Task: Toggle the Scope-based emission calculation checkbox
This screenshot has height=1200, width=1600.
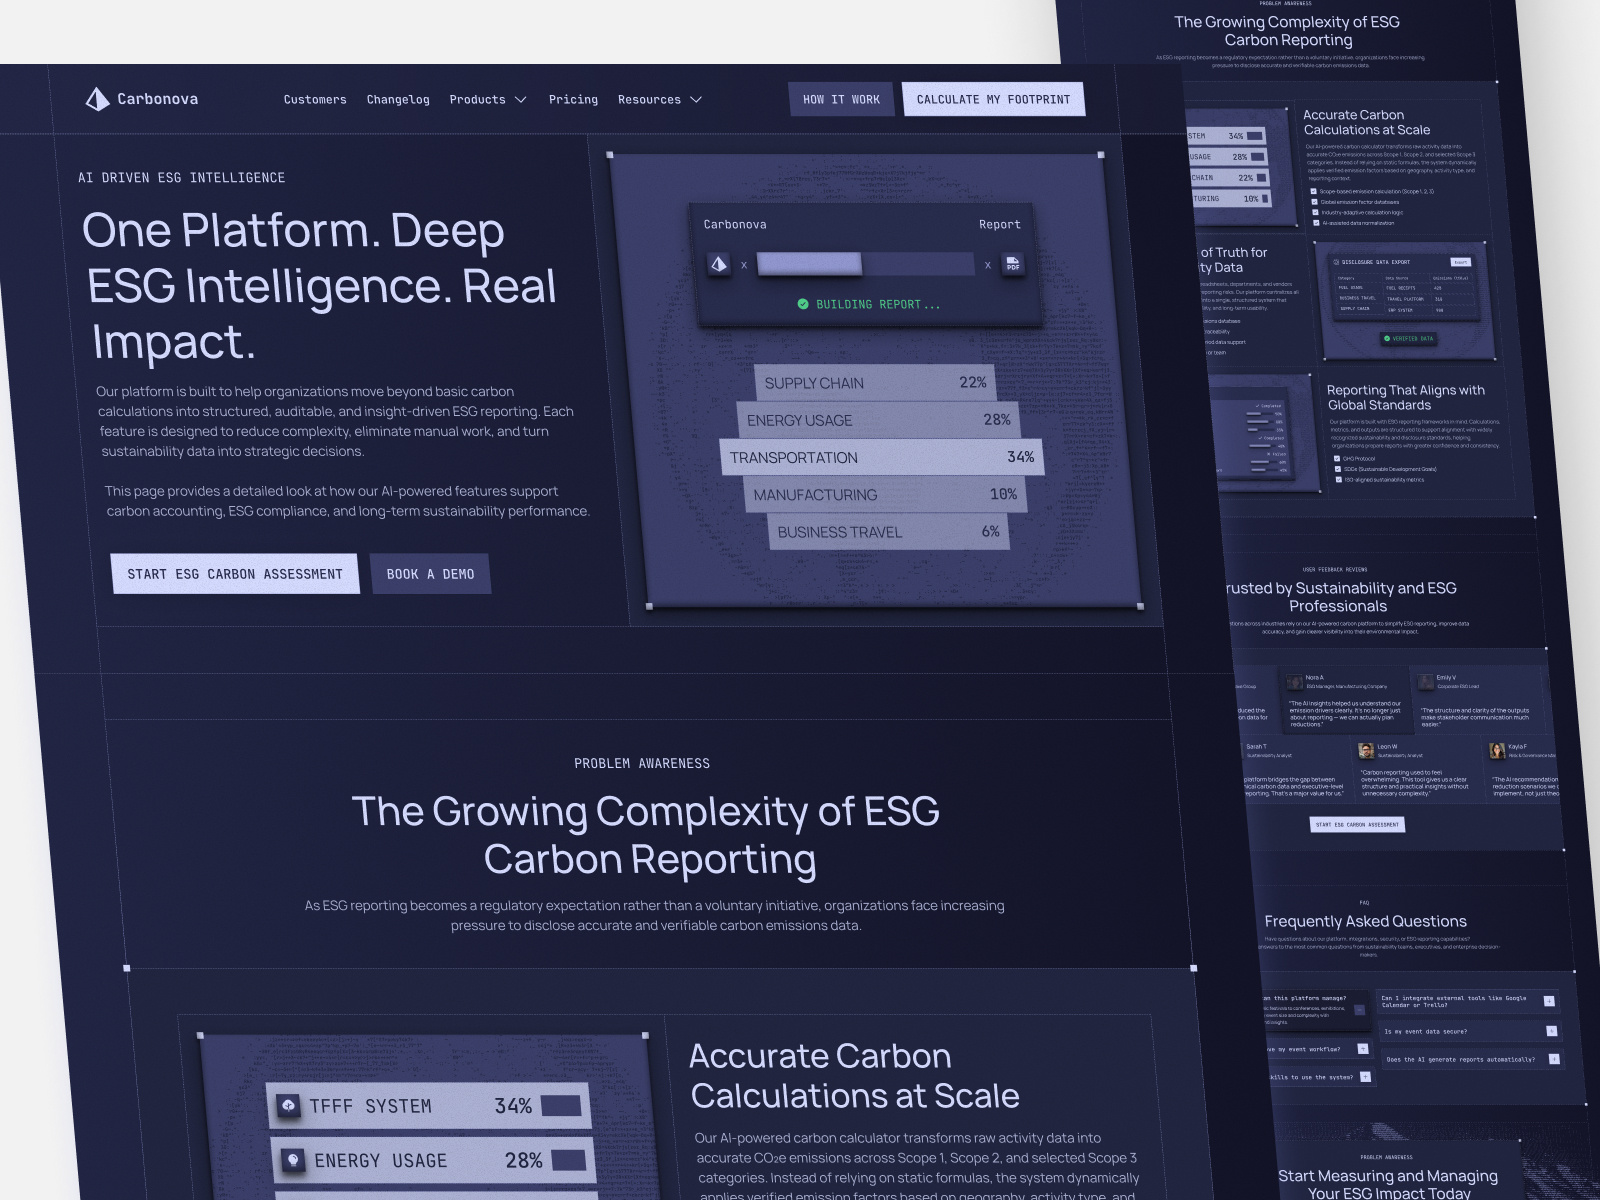Action: tap(1313, 191)
